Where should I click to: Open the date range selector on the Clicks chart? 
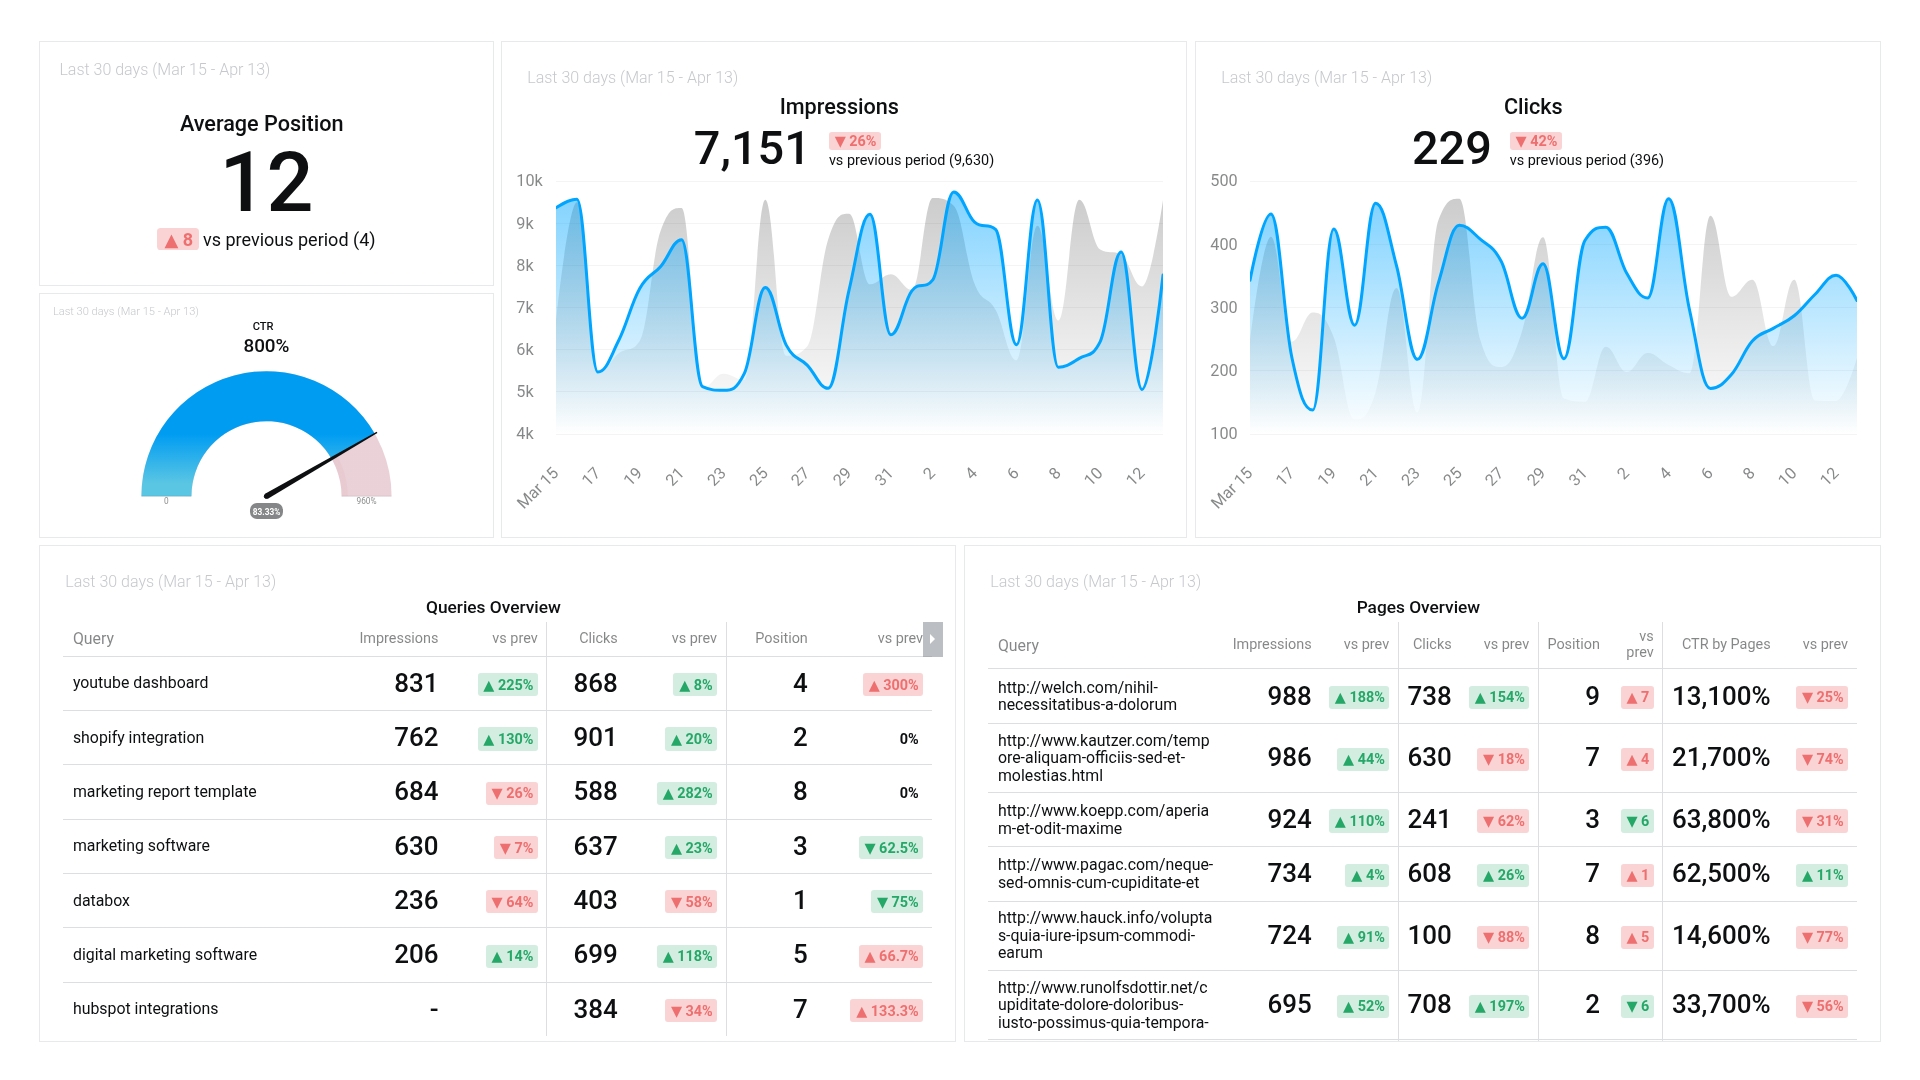1325,77
